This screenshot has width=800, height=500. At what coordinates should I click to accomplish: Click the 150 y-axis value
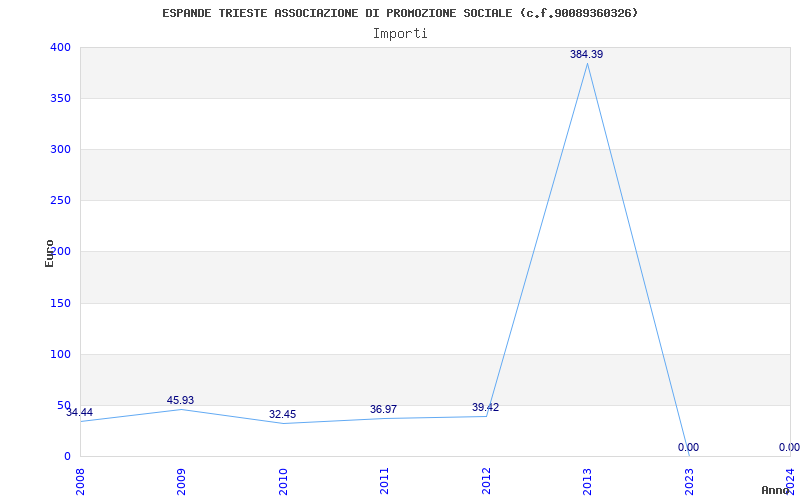pos(60,304)
